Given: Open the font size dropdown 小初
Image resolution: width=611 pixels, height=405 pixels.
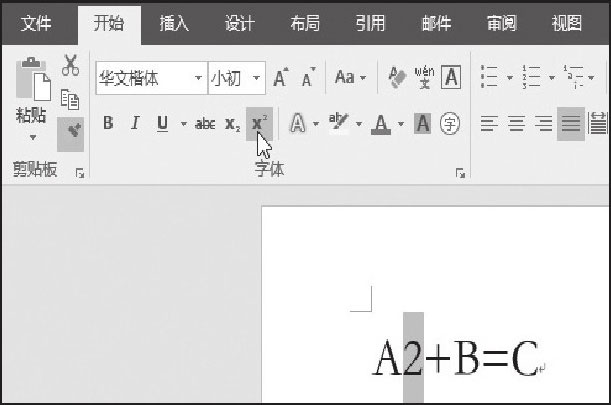Looking at the screenshot, I should pos(256,78).
